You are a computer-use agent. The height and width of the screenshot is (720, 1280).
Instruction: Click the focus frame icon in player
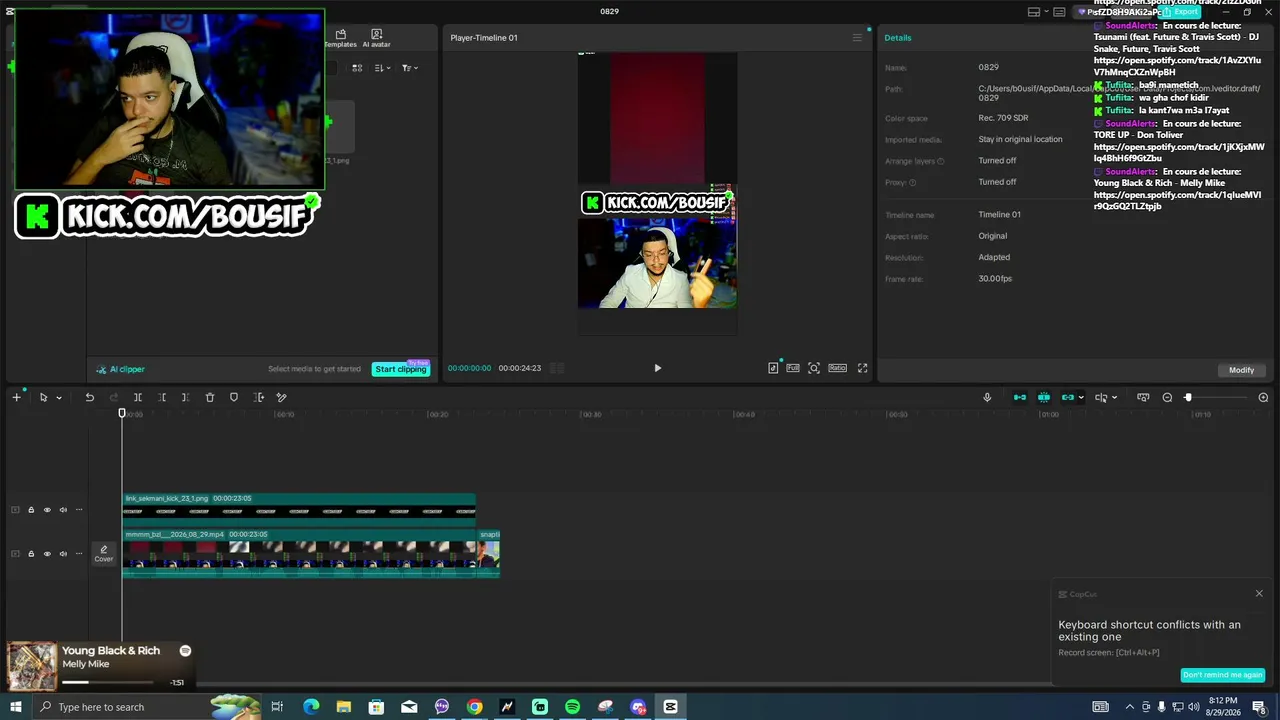[x=814, y=368]
